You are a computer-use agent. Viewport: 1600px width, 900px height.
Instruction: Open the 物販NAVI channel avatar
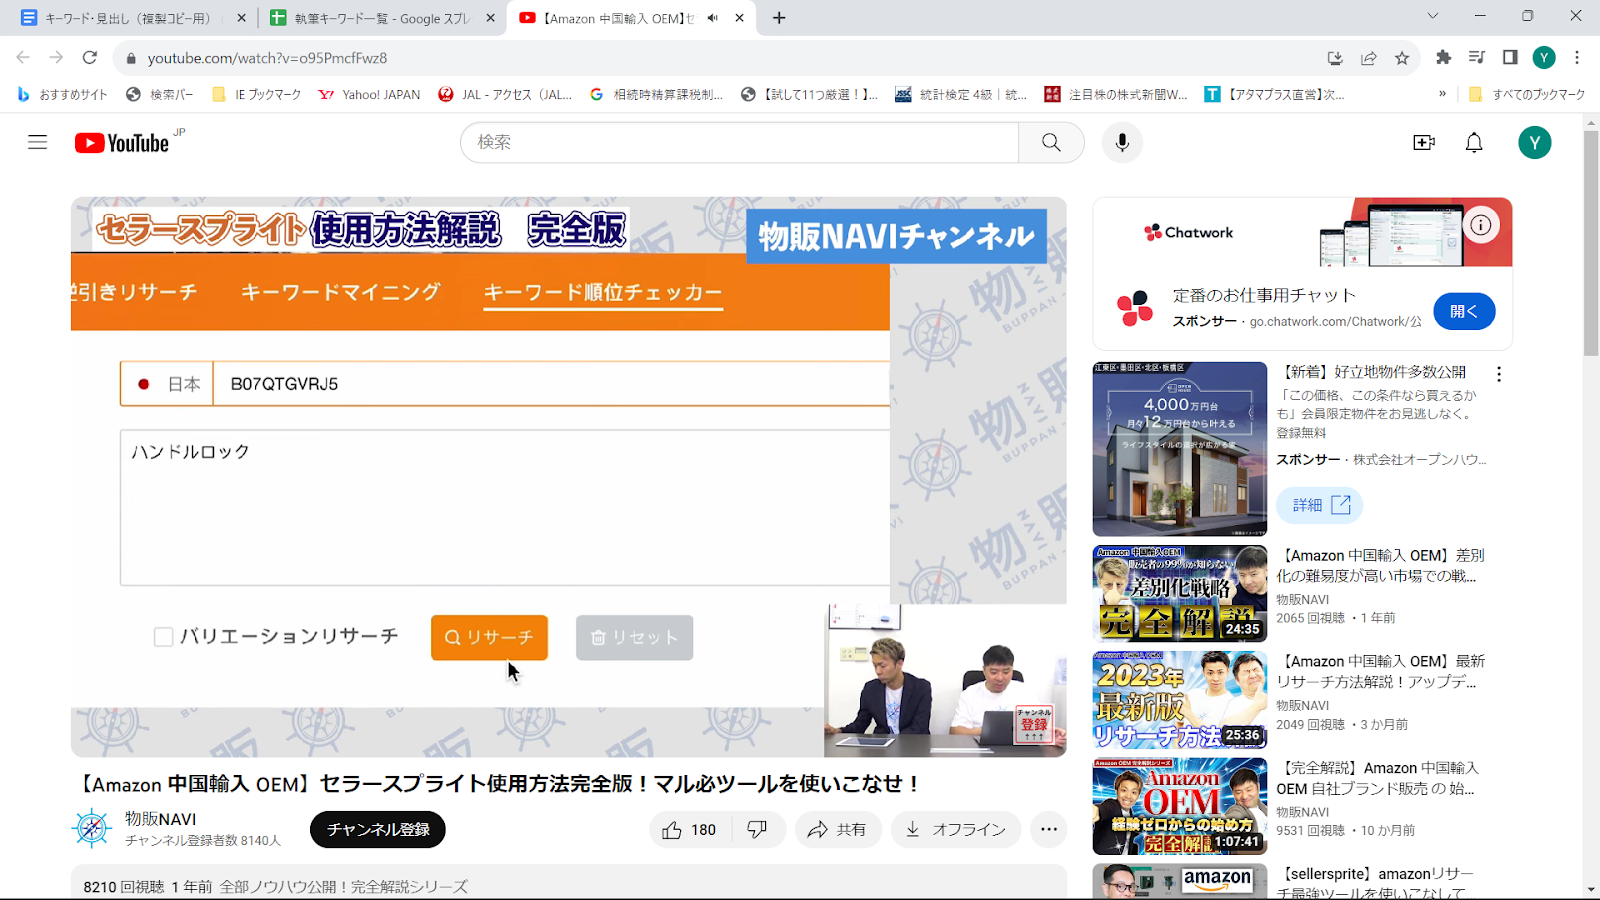[x=92, y=829]
